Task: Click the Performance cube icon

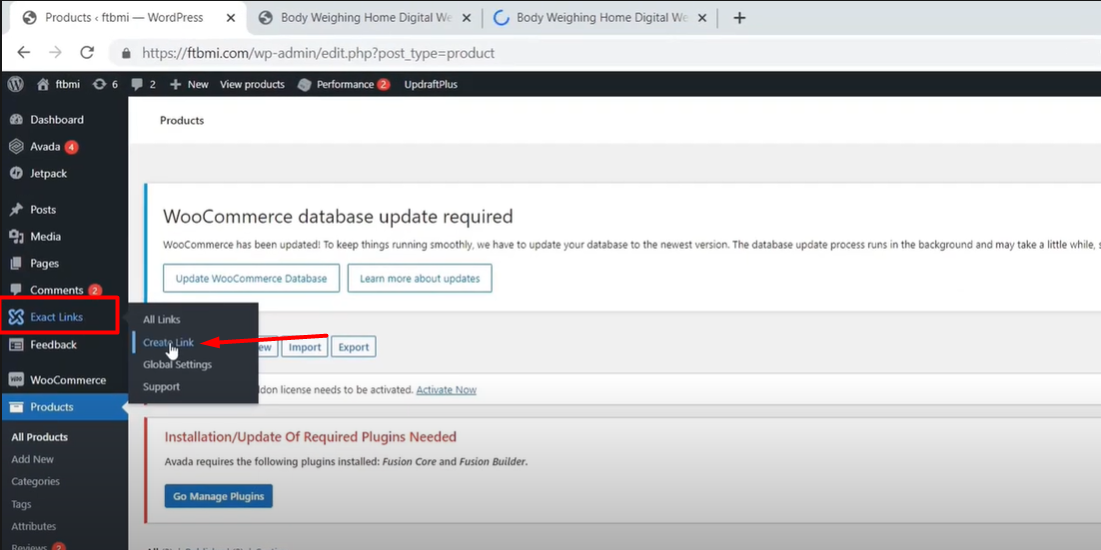Action: [x=304, y=84]
